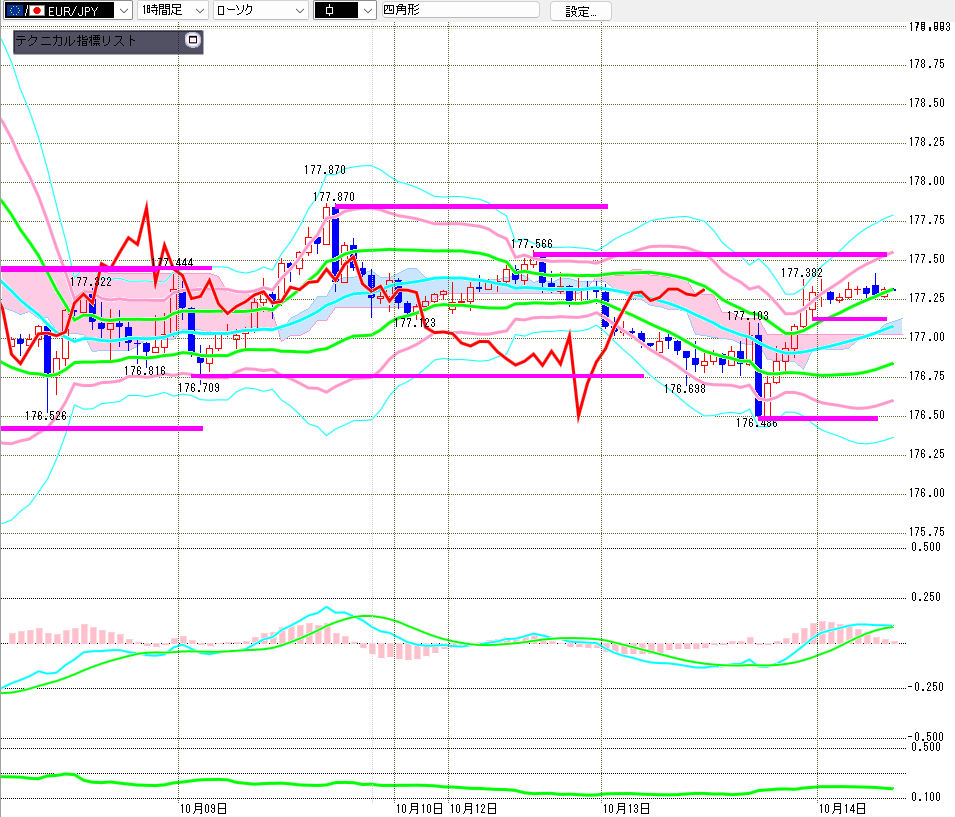Click the 10月13日 date label
The width and height of the screenshot is (955, 817).
tap(626, 808)
